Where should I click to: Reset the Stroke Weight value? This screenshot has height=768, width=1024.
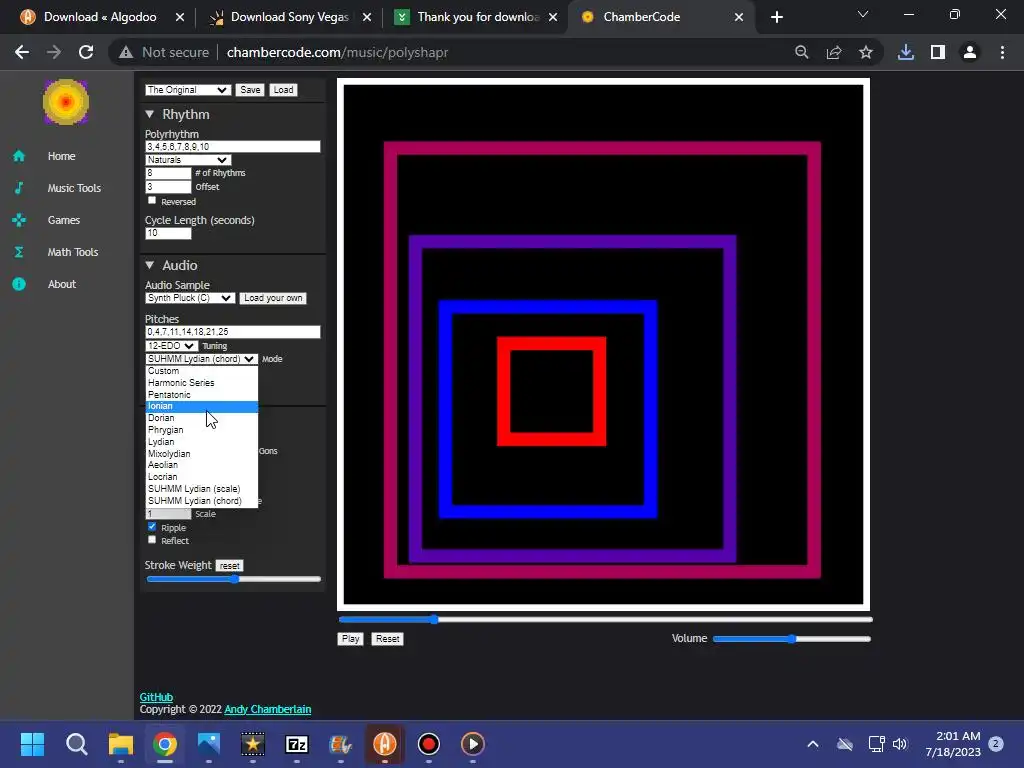(229, 566)
